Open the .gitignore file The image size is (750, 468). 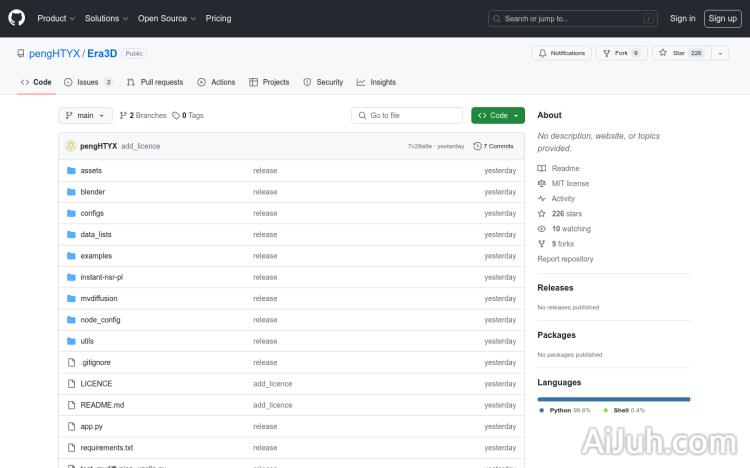[96, 362]
